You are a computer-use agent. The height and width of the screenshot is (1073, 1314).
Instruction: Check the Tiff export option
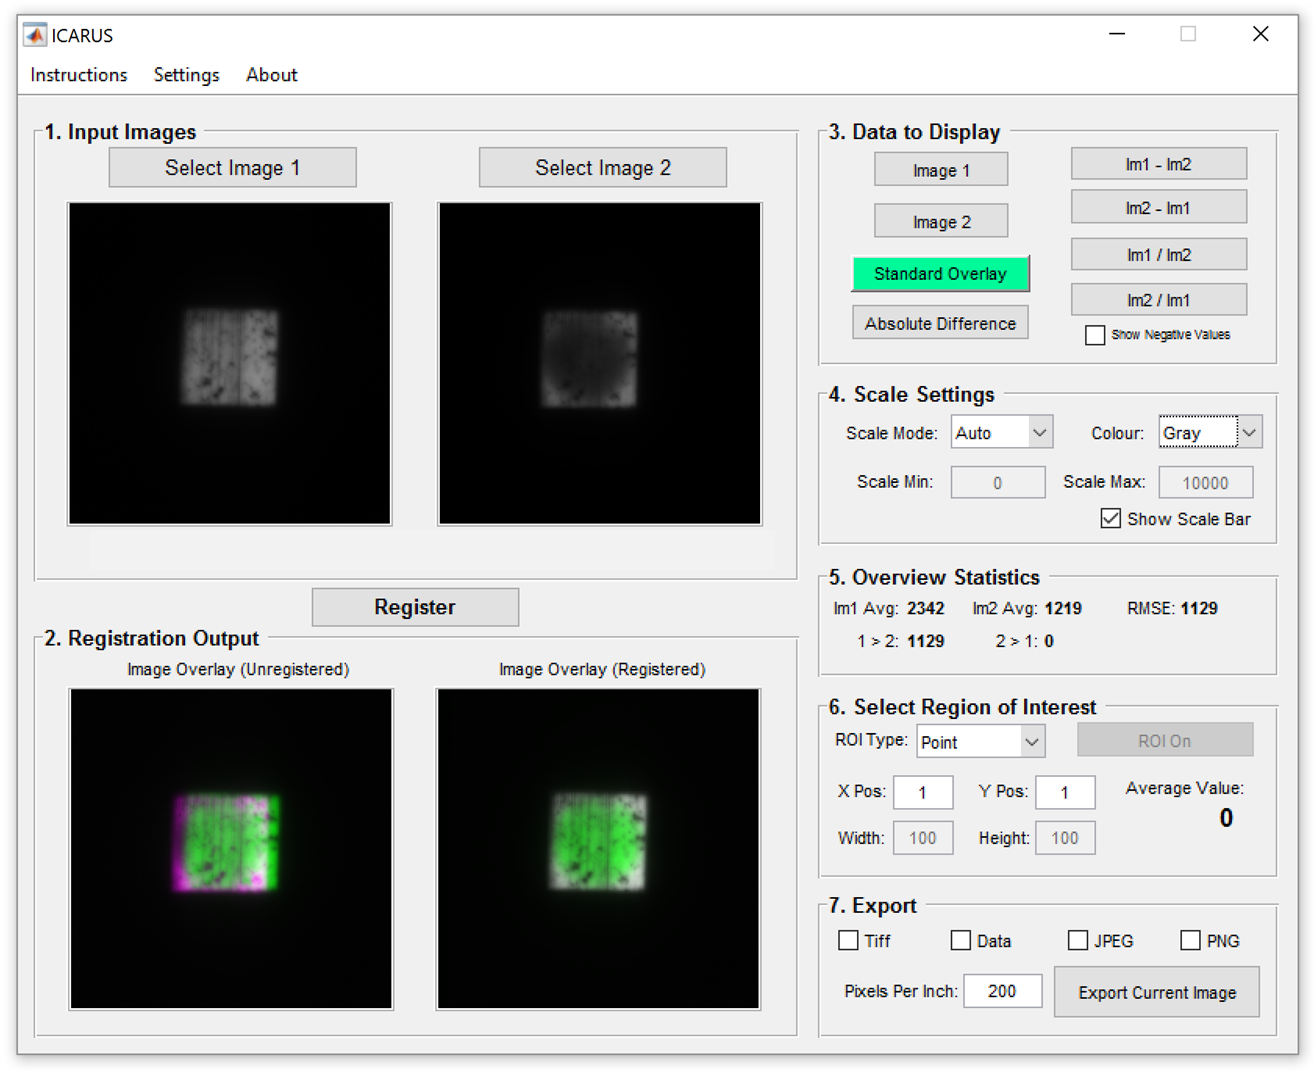[848, 940]
